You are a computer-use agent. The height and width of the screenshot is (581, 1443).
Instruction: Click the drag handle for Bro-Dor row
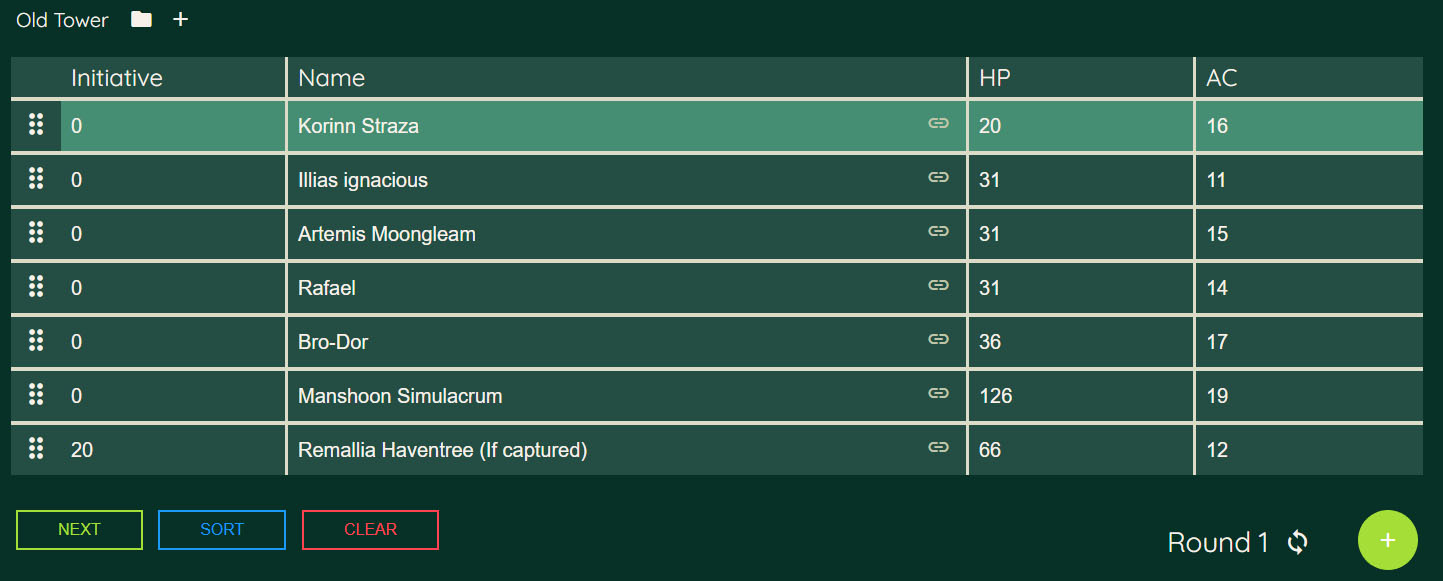pyautogui.click(x=36, y=340)
